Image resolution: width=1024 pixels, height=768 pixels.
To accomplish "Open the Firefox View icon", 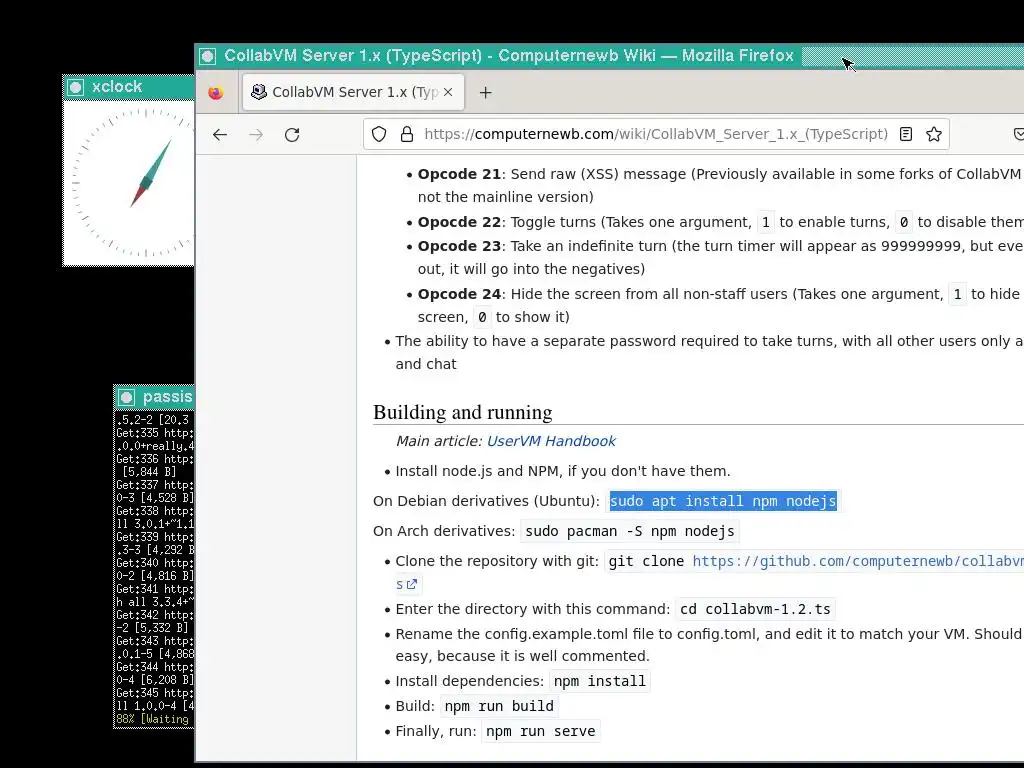I will pos(216,93).
